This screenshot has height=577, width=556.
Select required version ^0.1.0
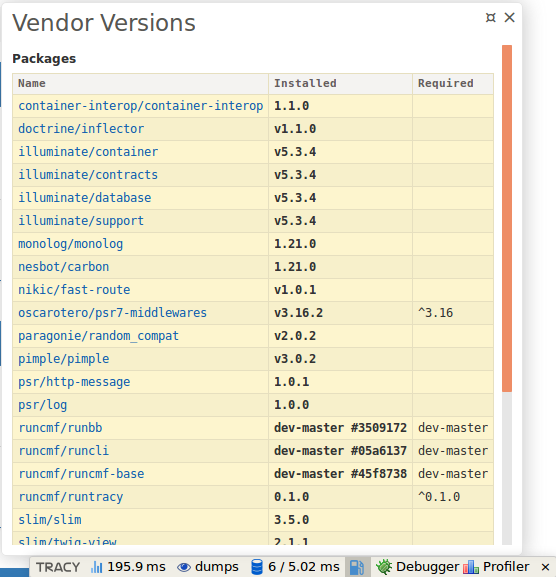point(439,497)
